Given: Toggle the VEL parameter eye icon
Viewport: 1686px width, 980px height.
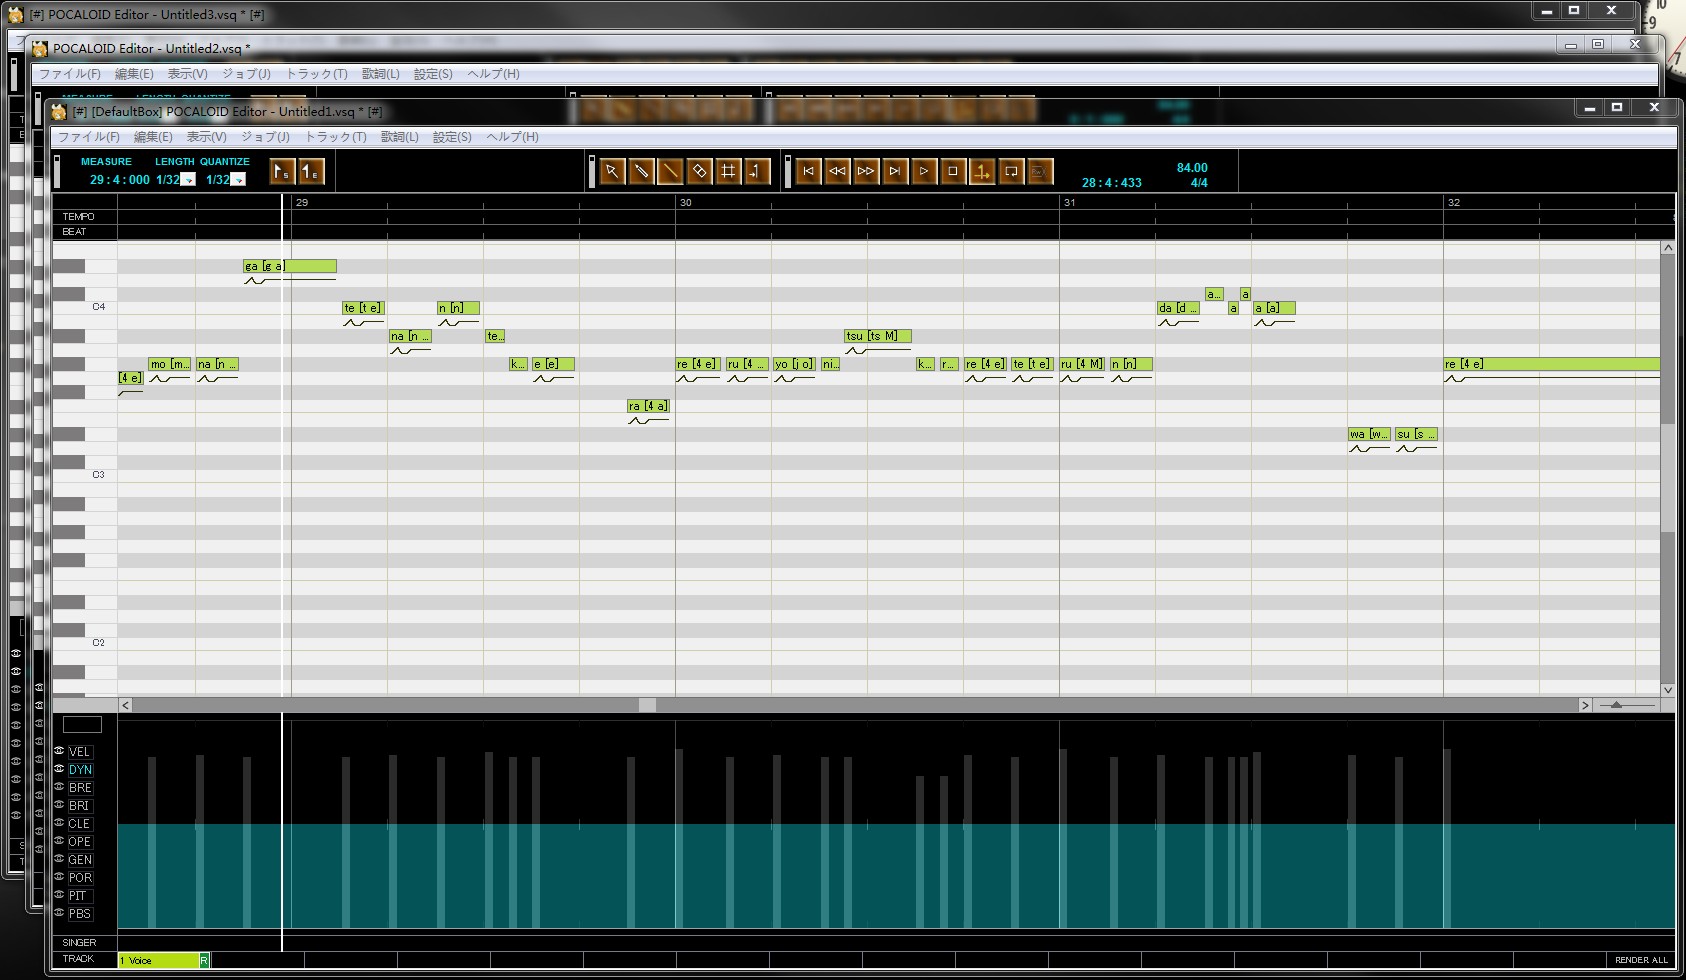Looking at the screenshot, I should (59, 751).
